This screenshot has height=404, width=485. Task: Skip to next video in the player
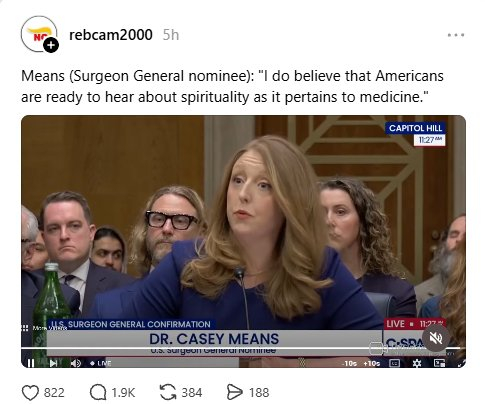(x=53, y=363)
